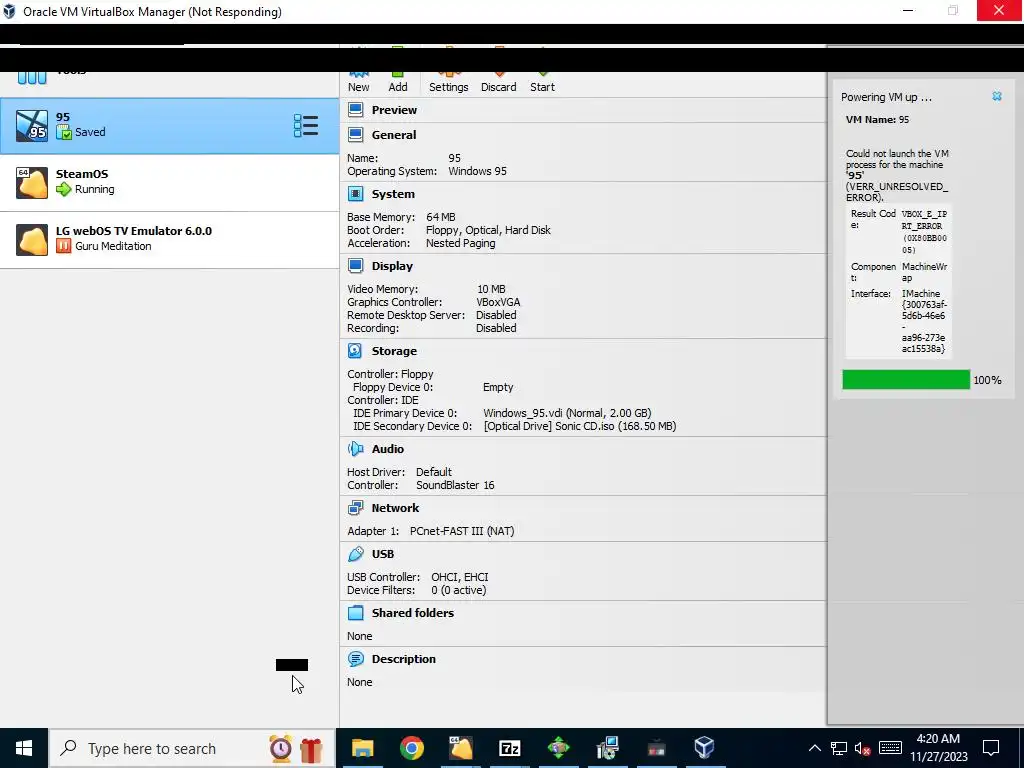Open the notification center icon

(x=991, y=748)
